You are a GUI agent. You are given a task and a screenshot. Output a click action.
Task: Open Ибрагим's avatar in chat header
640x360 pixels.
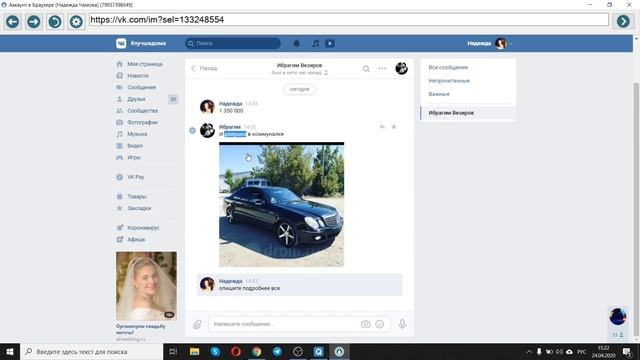pos(402,68)
